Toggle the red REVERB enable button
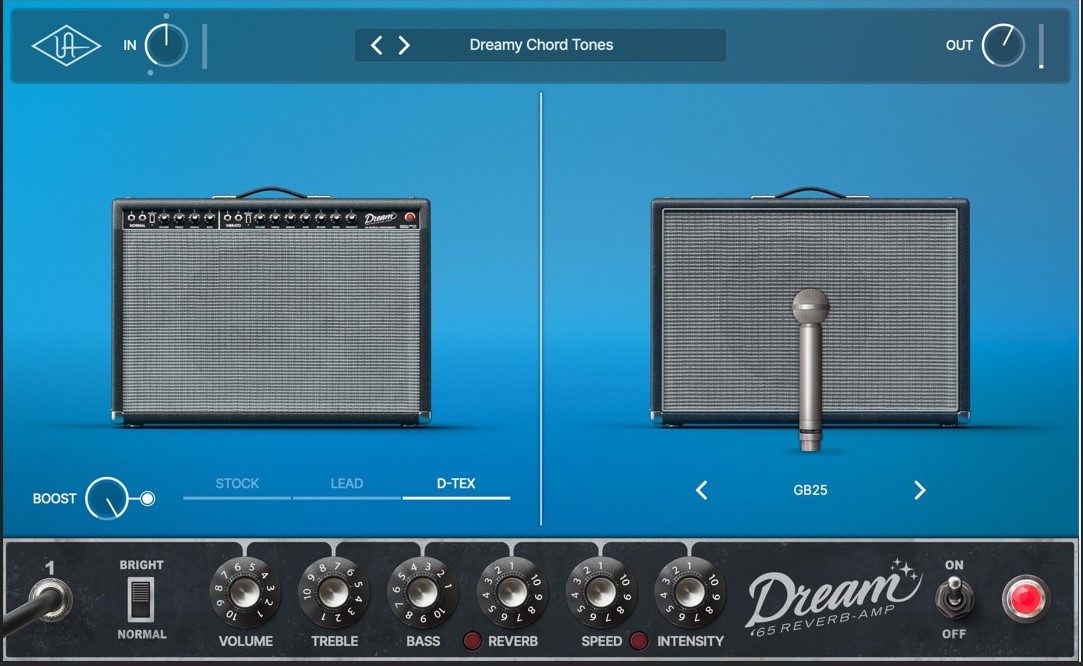 coord(472,641)
